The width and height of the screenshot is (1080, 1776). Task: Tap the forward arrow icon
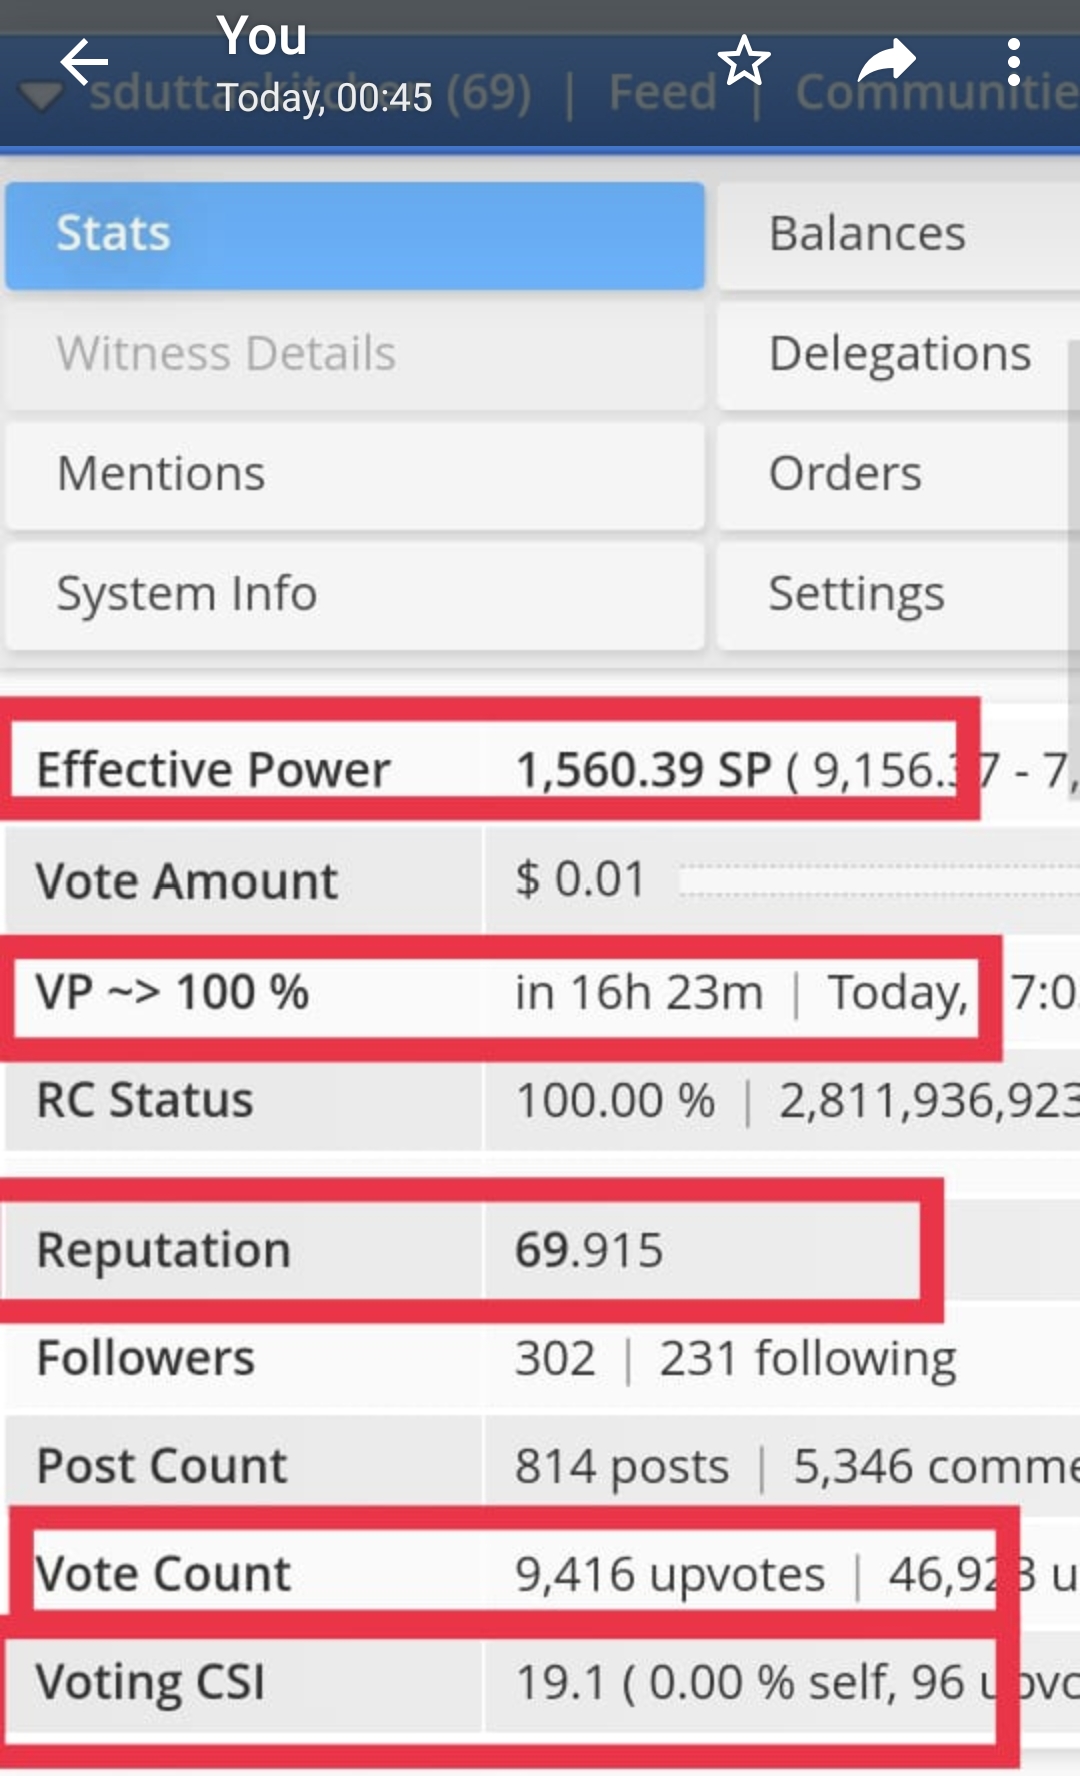(x=886, y=61)
